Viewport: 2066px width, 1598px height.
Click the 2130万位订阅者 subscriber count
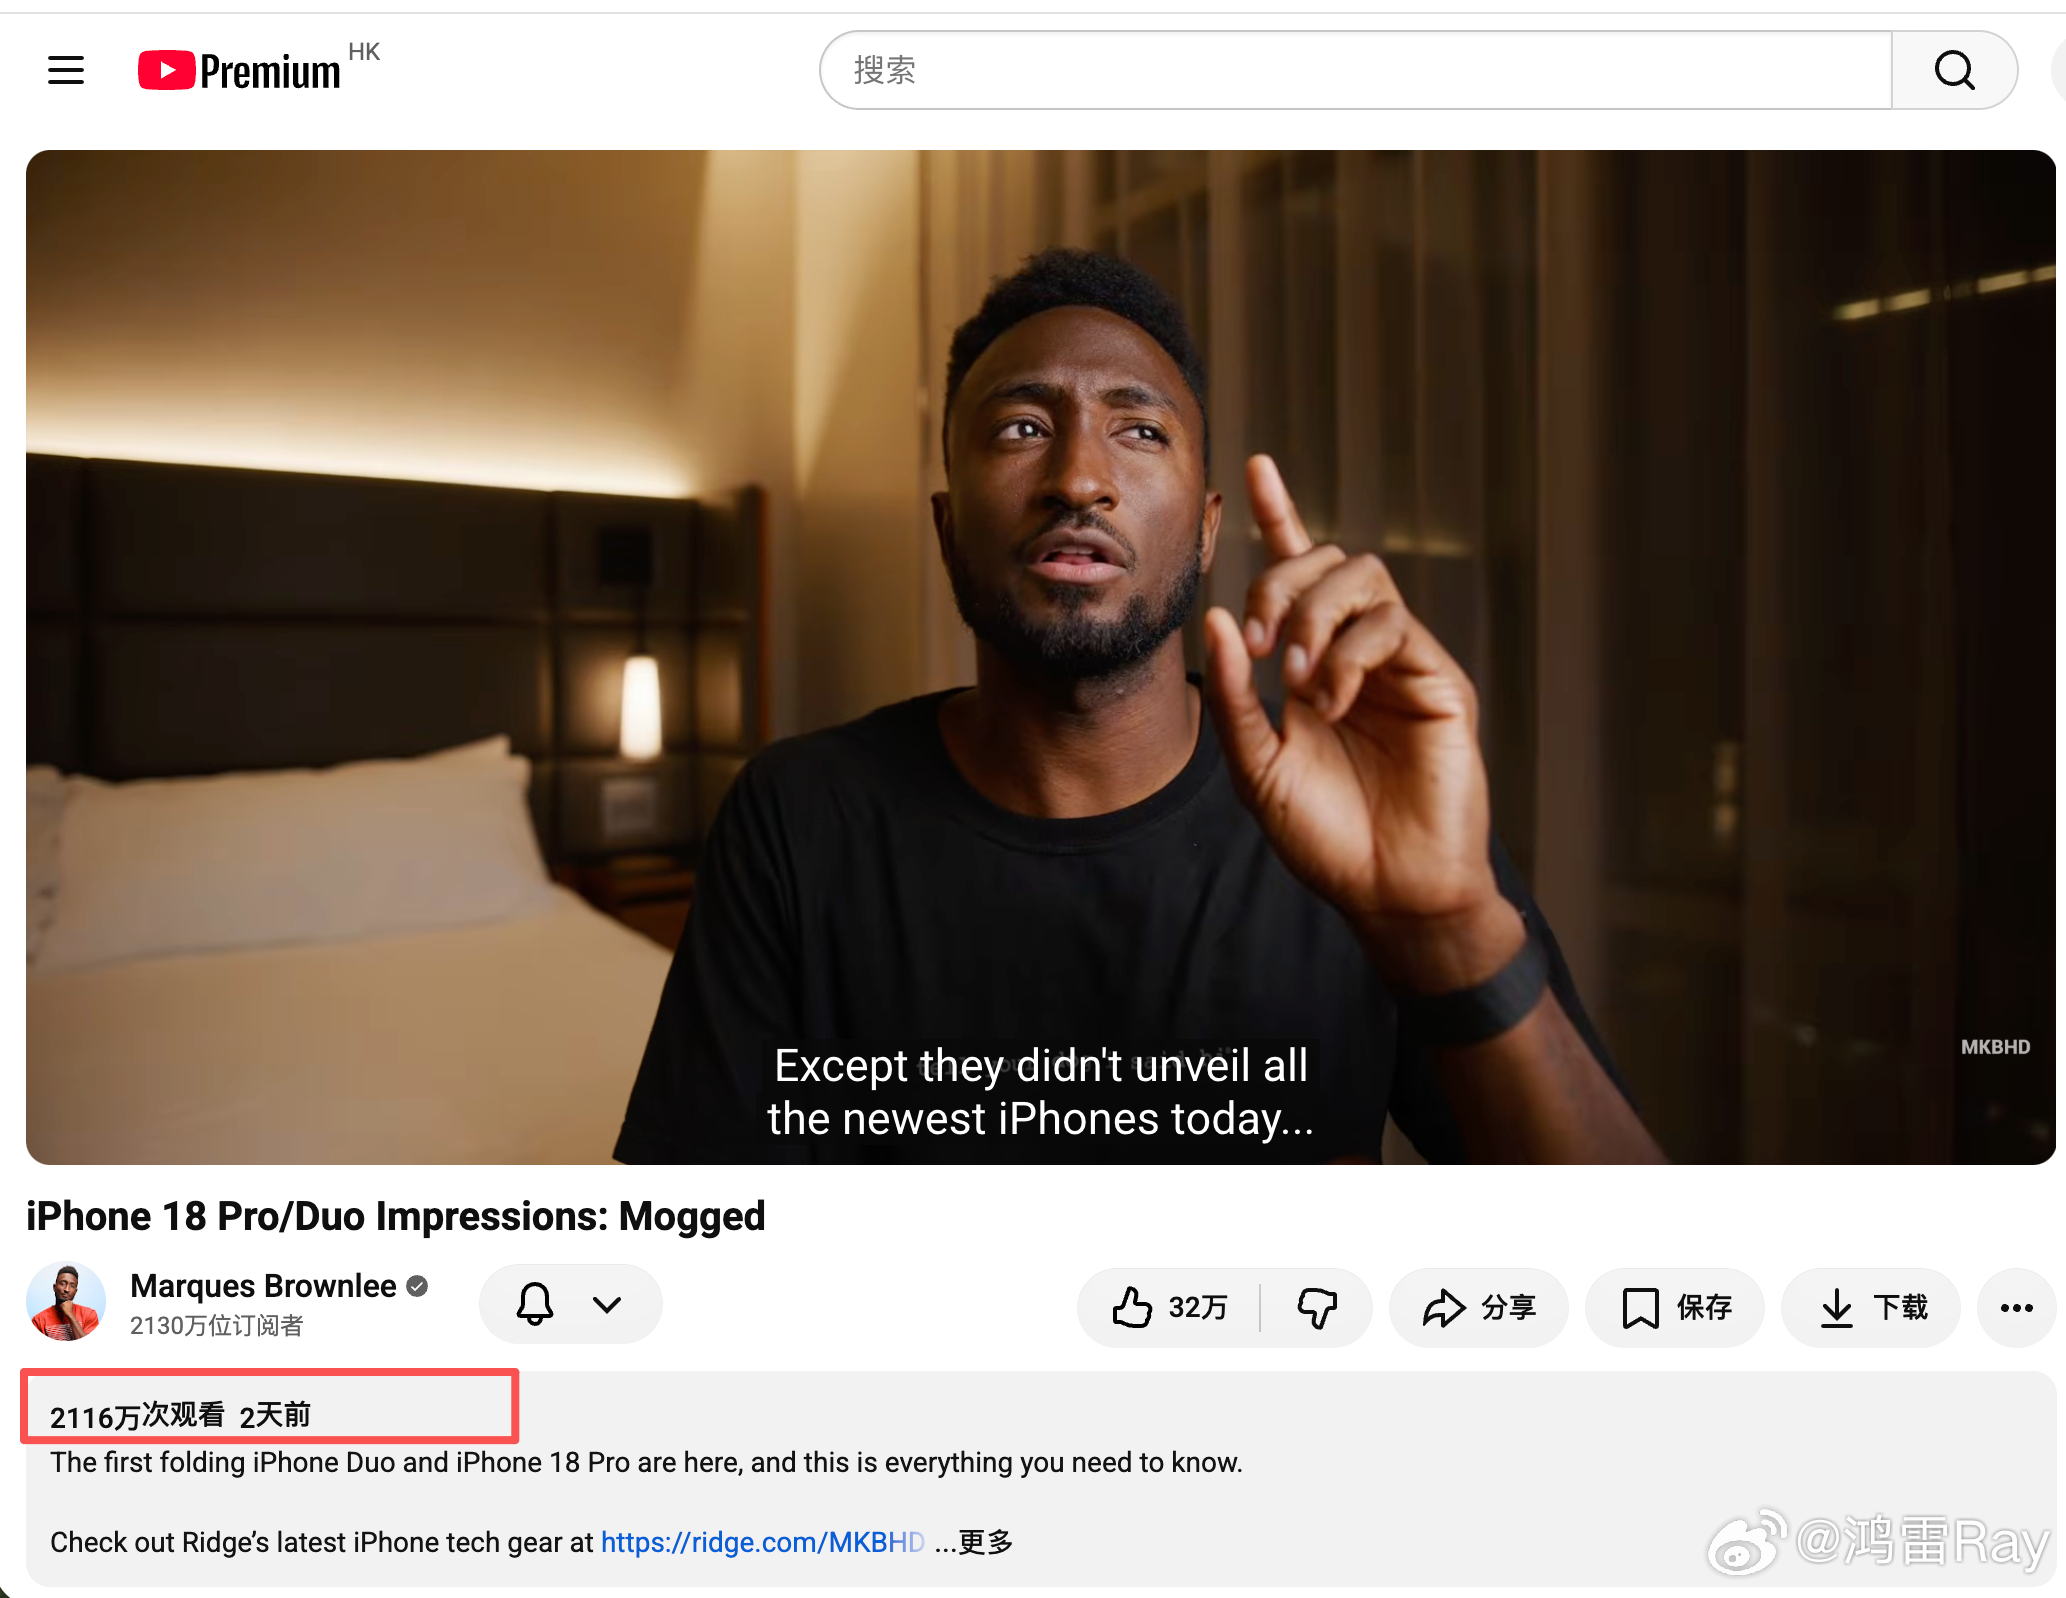click(x=217, y=1326)
